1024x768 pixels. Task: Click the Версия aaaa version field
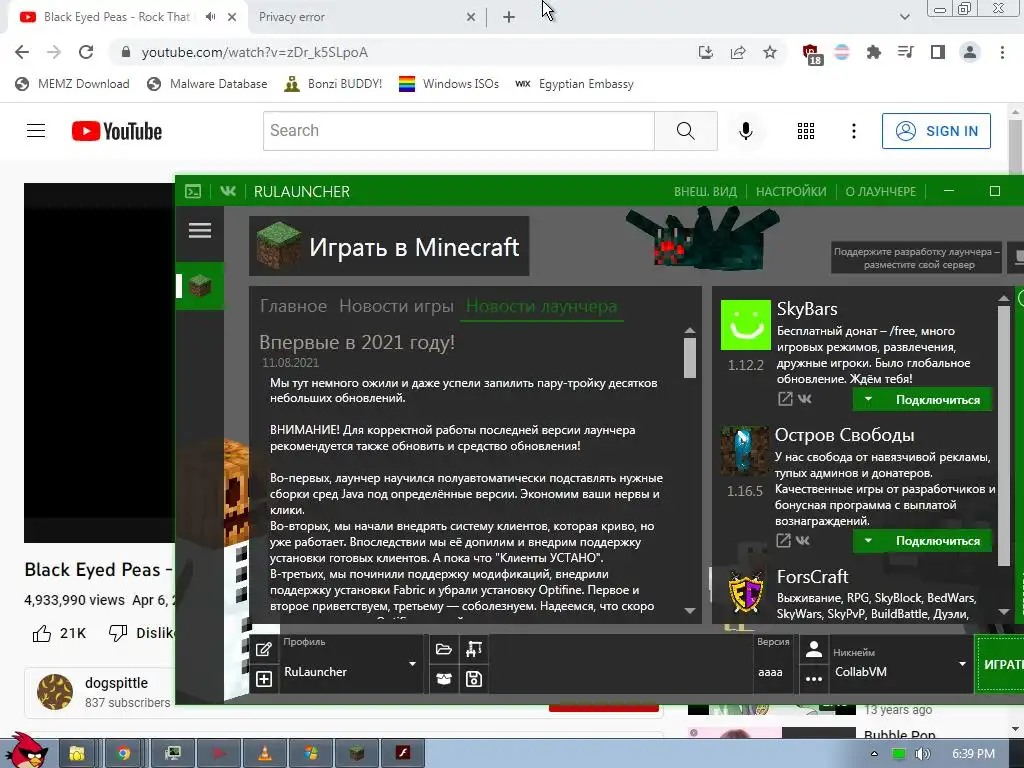click(x=773, y=664)
